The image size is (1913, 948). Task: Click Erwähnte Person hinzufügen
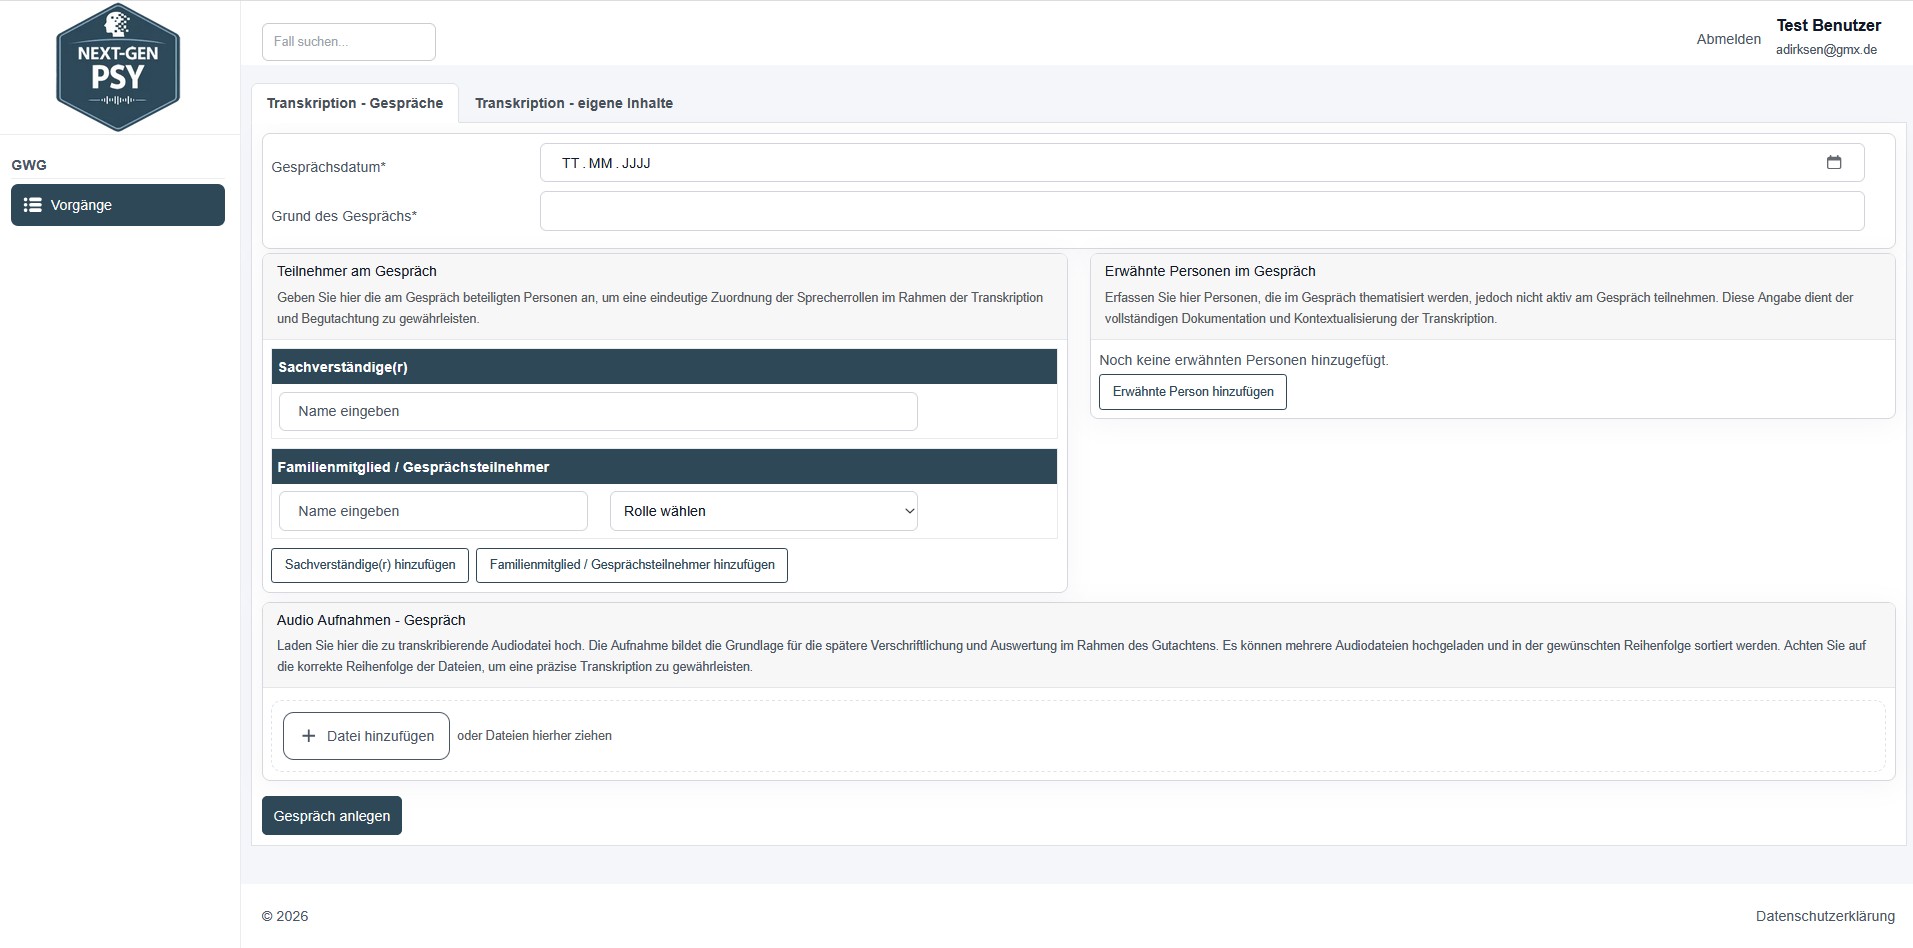pyautogui.click(x=1192, y=392)
